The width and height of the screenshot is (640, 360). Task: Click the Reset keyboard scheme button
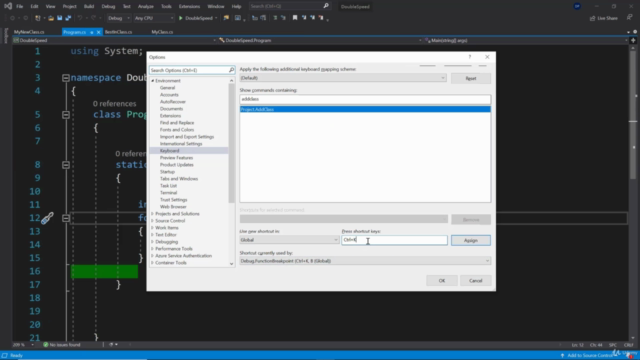(x=471, y=78)
